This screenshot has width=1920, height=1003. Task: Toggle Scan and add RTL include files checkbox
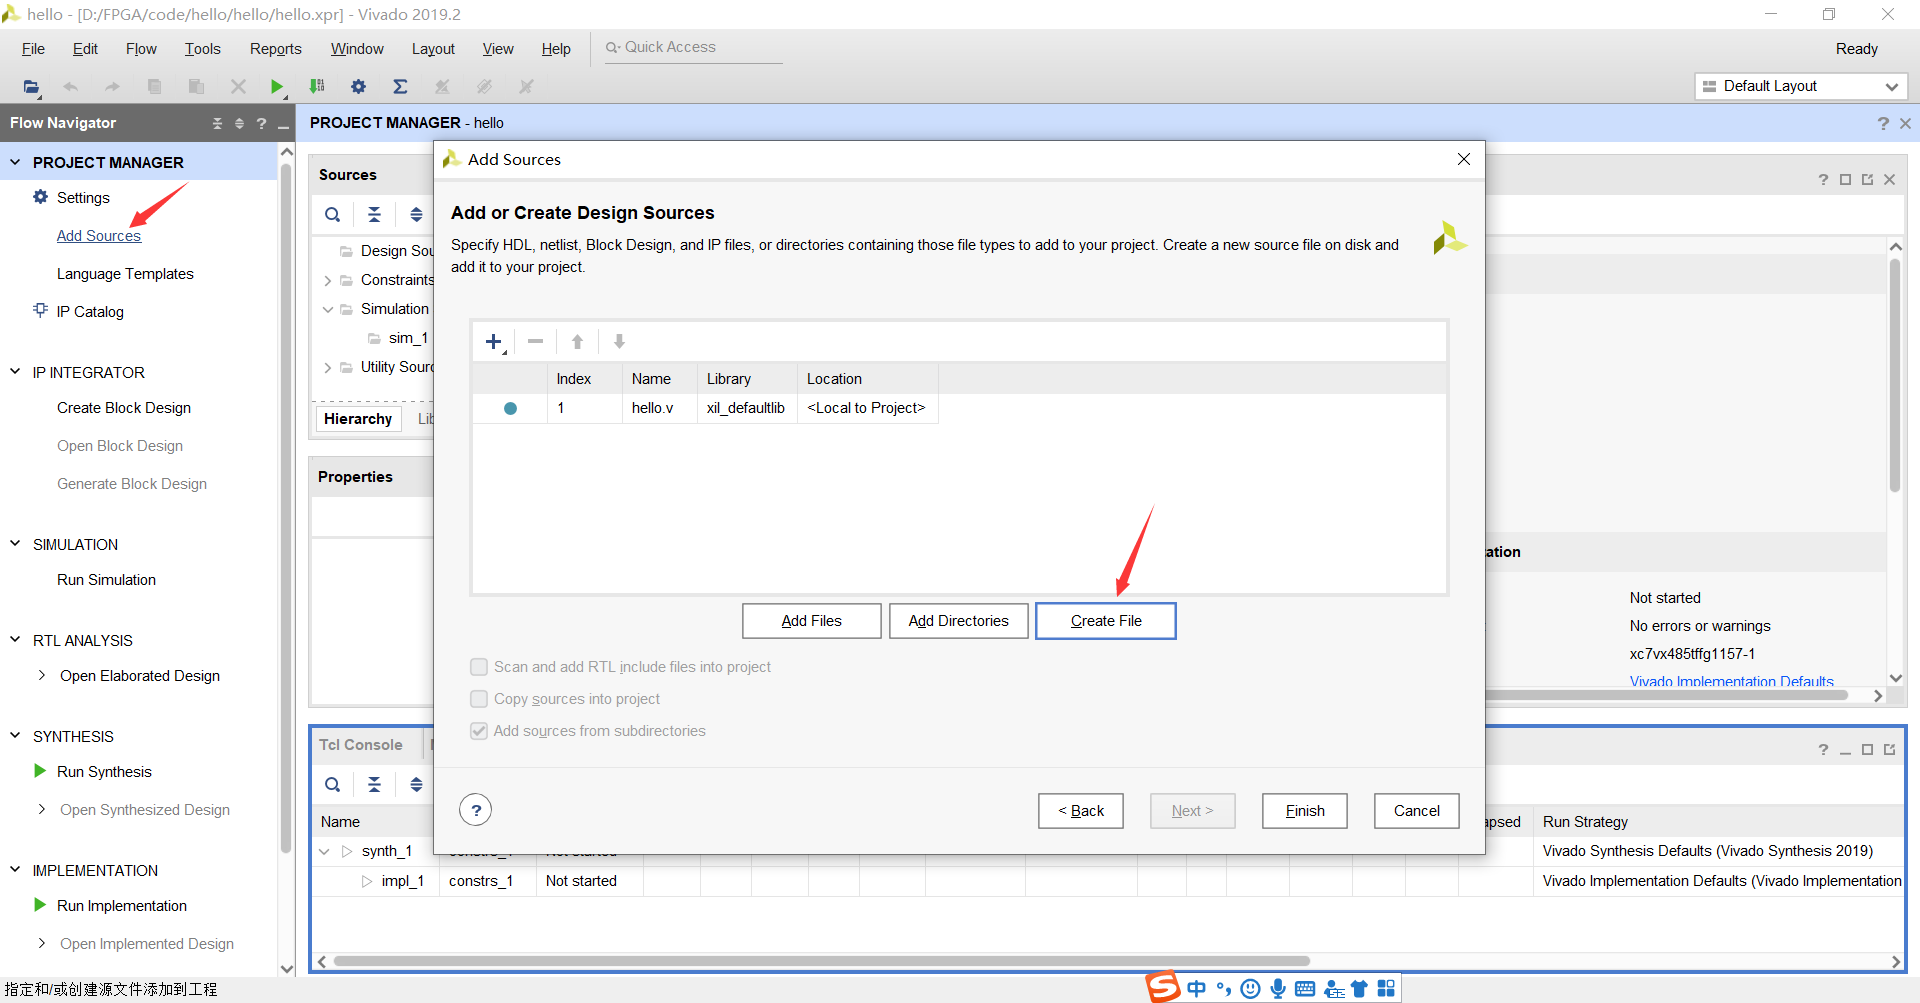(479, 667)
